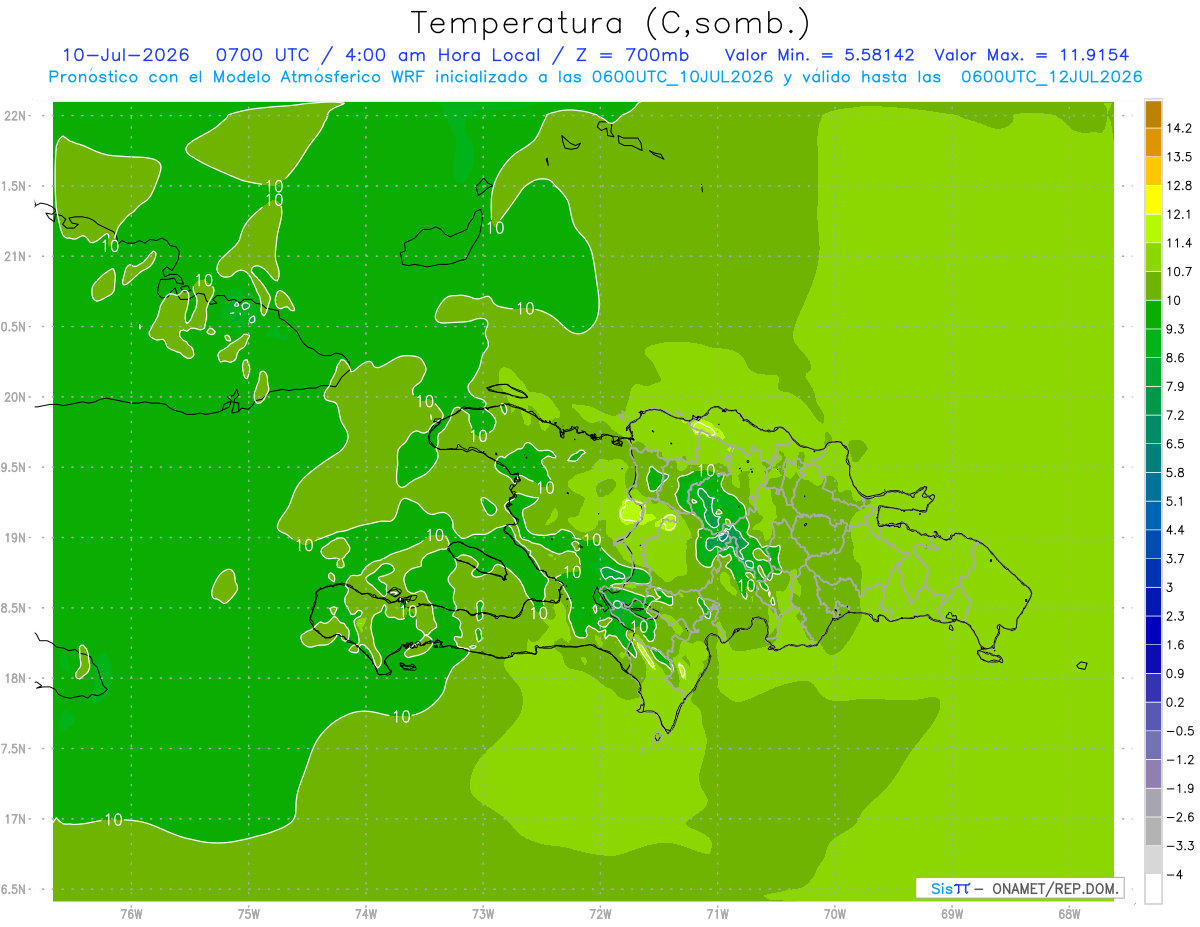1200x927 pixels.
Task: Click the latitude label 21N
Action: click(x=16, y=257)
